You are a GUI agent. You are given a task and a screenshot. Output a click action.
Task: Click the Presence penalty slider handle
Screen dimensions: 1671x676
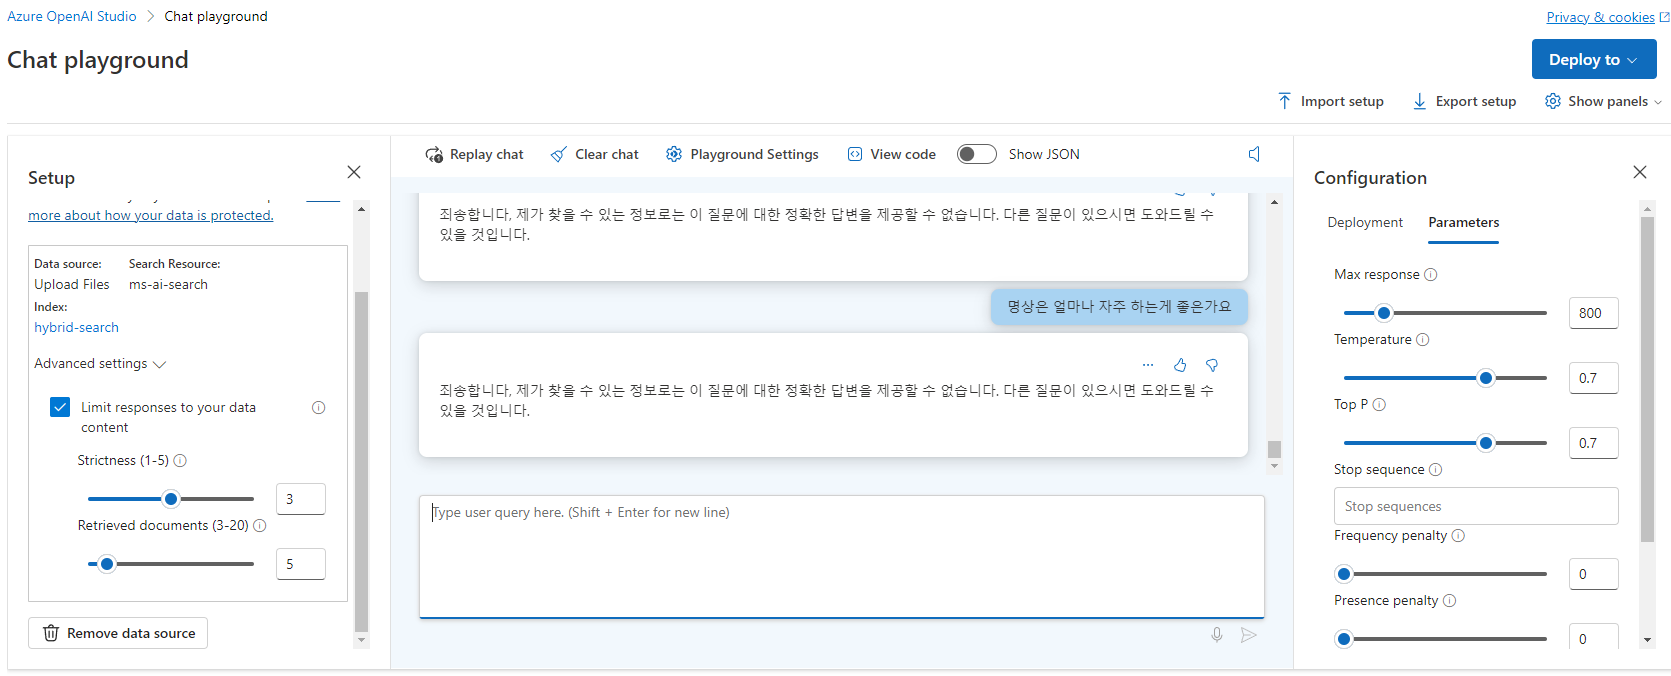point(1344,639)
